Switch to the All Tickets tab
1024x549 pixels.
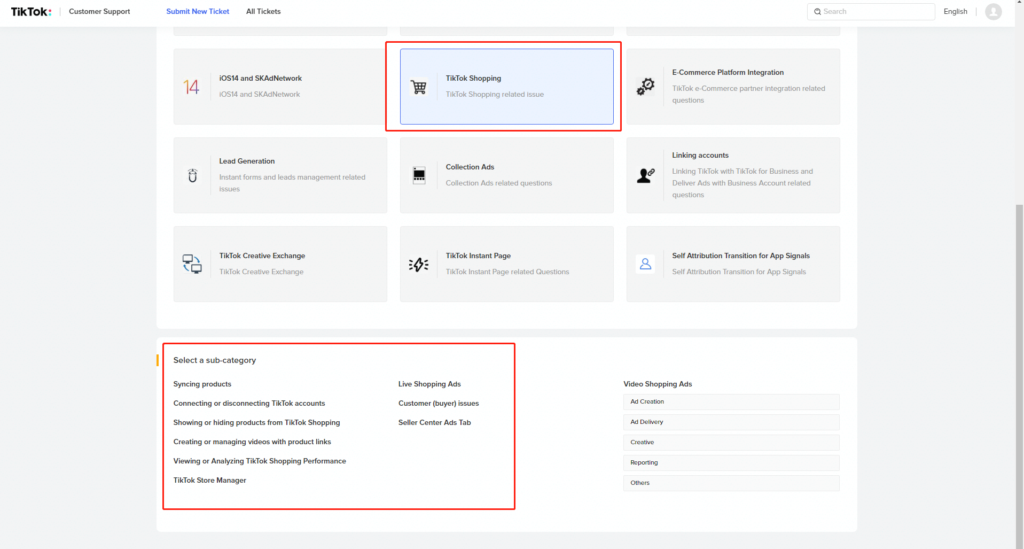(263, 12)
